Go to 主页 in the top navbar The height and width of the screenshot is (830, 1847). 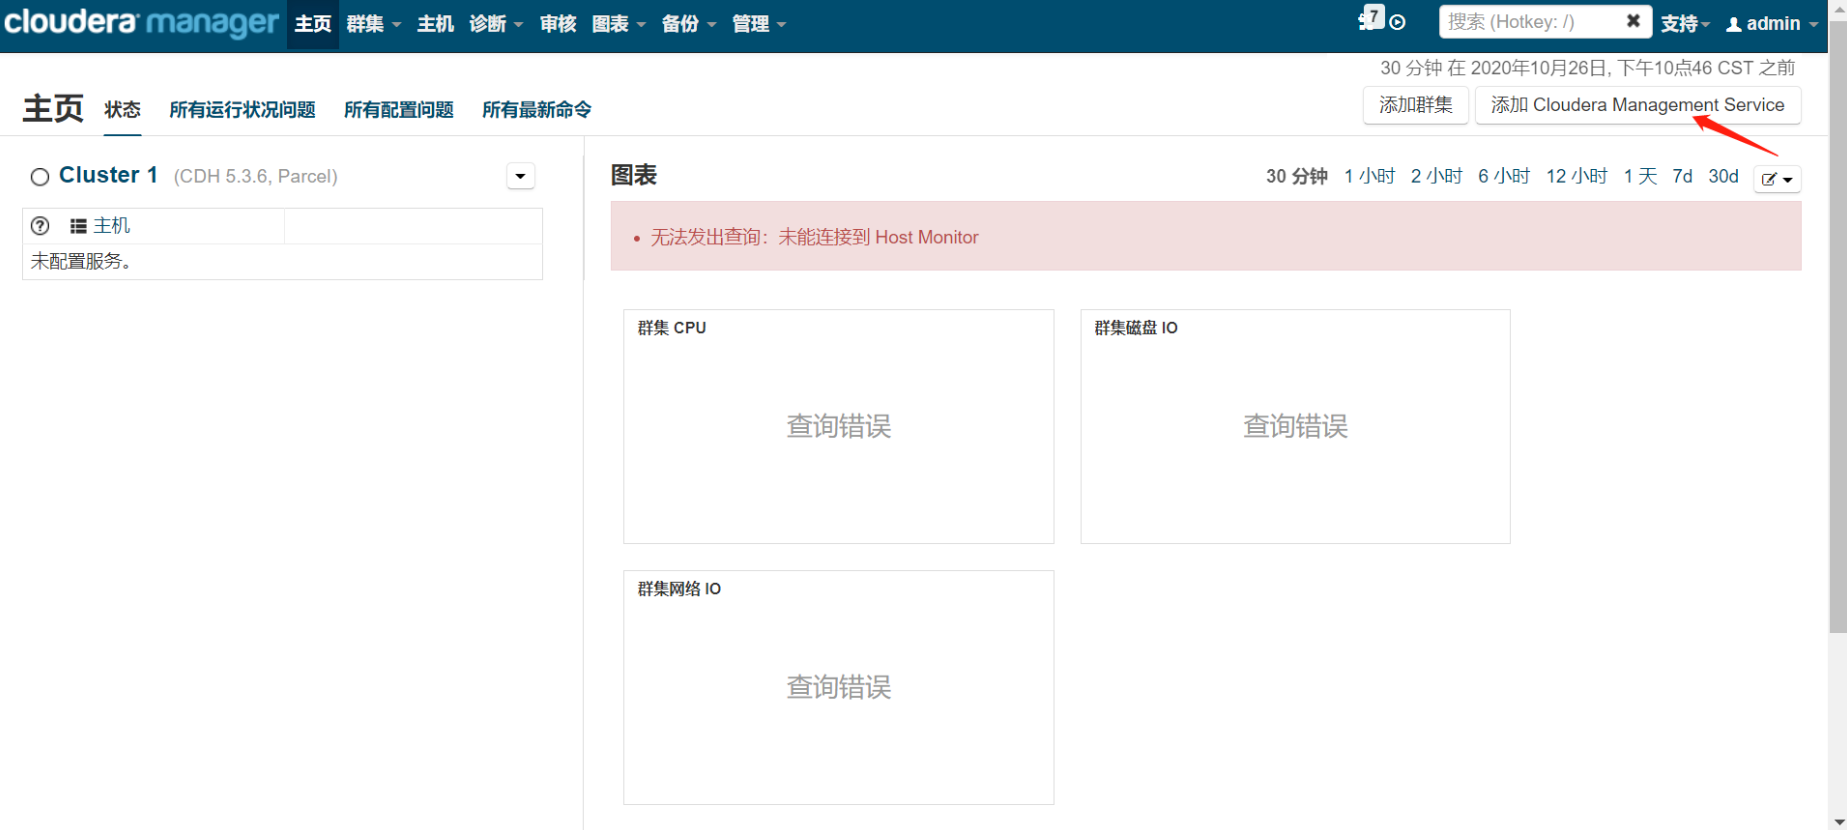313,24
